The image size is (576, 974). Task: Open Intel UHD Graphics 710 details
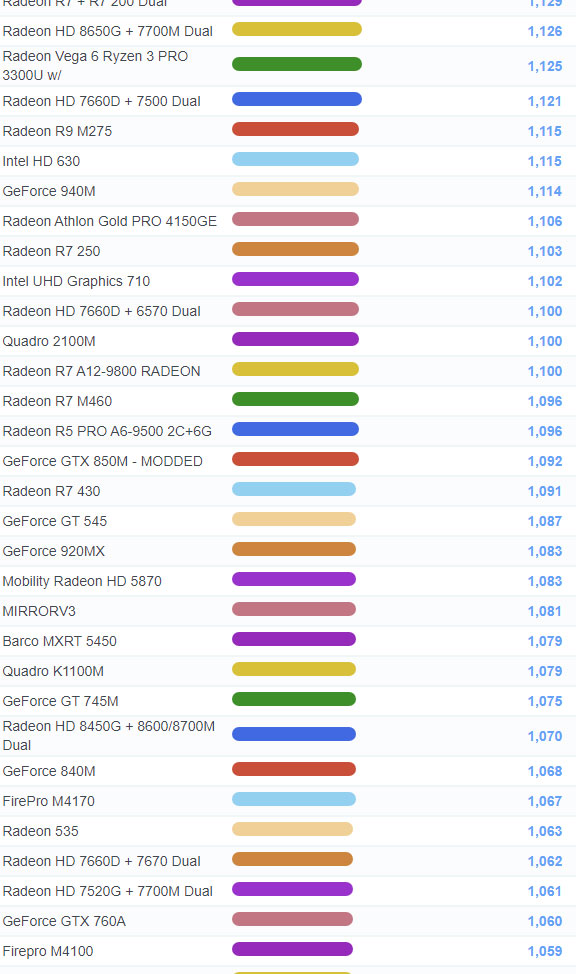pyautogui.click(x=76, y=281)
